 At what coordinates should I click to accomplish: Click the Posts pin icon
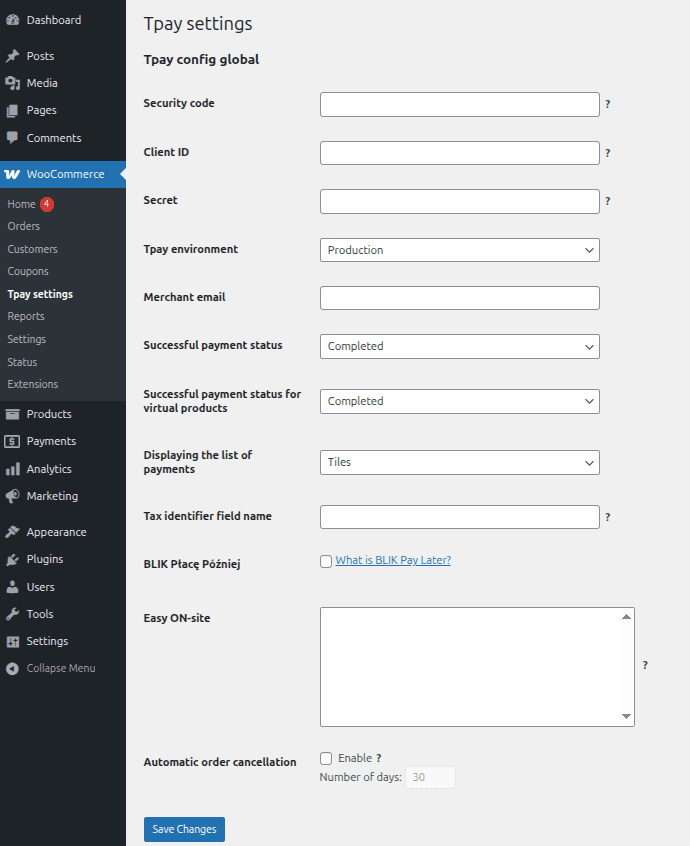click(13, 56)
